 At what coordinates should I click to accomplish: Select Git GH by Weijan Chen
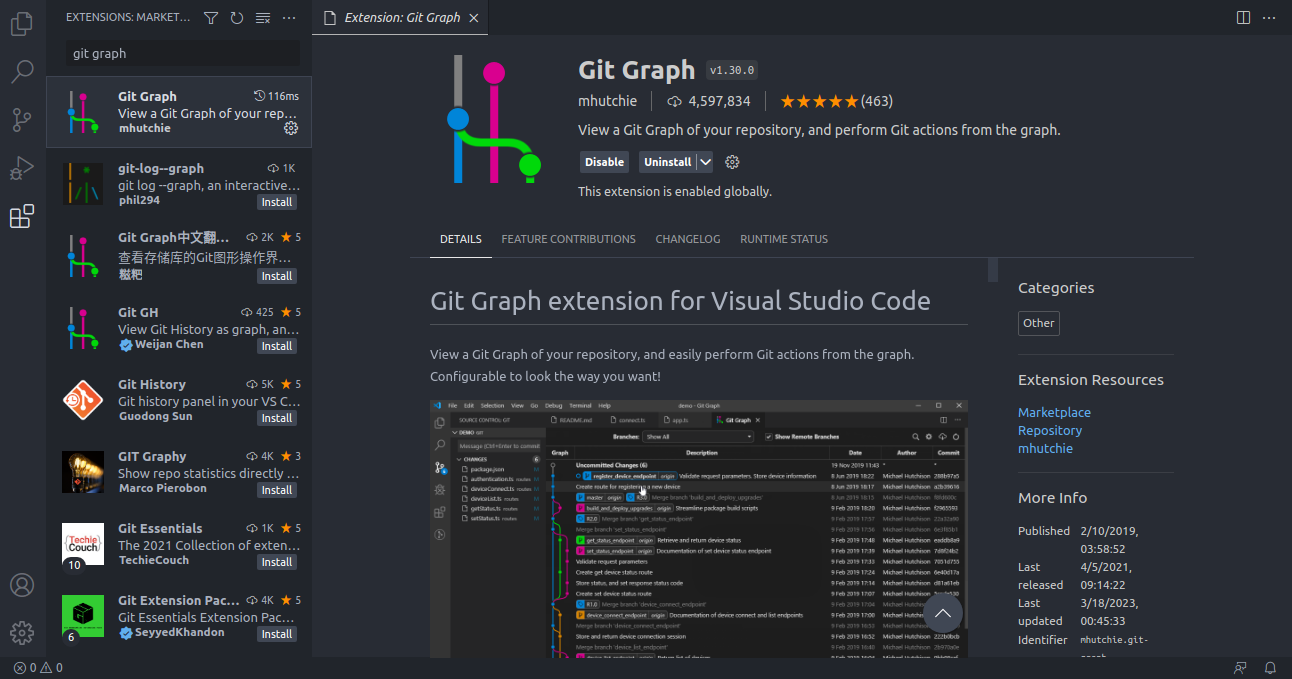[x=179, y=328]
